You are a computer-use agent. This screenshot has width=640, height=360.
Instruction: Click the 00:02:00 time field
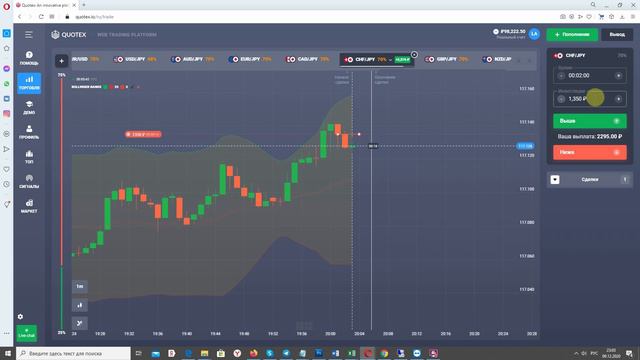590,76
